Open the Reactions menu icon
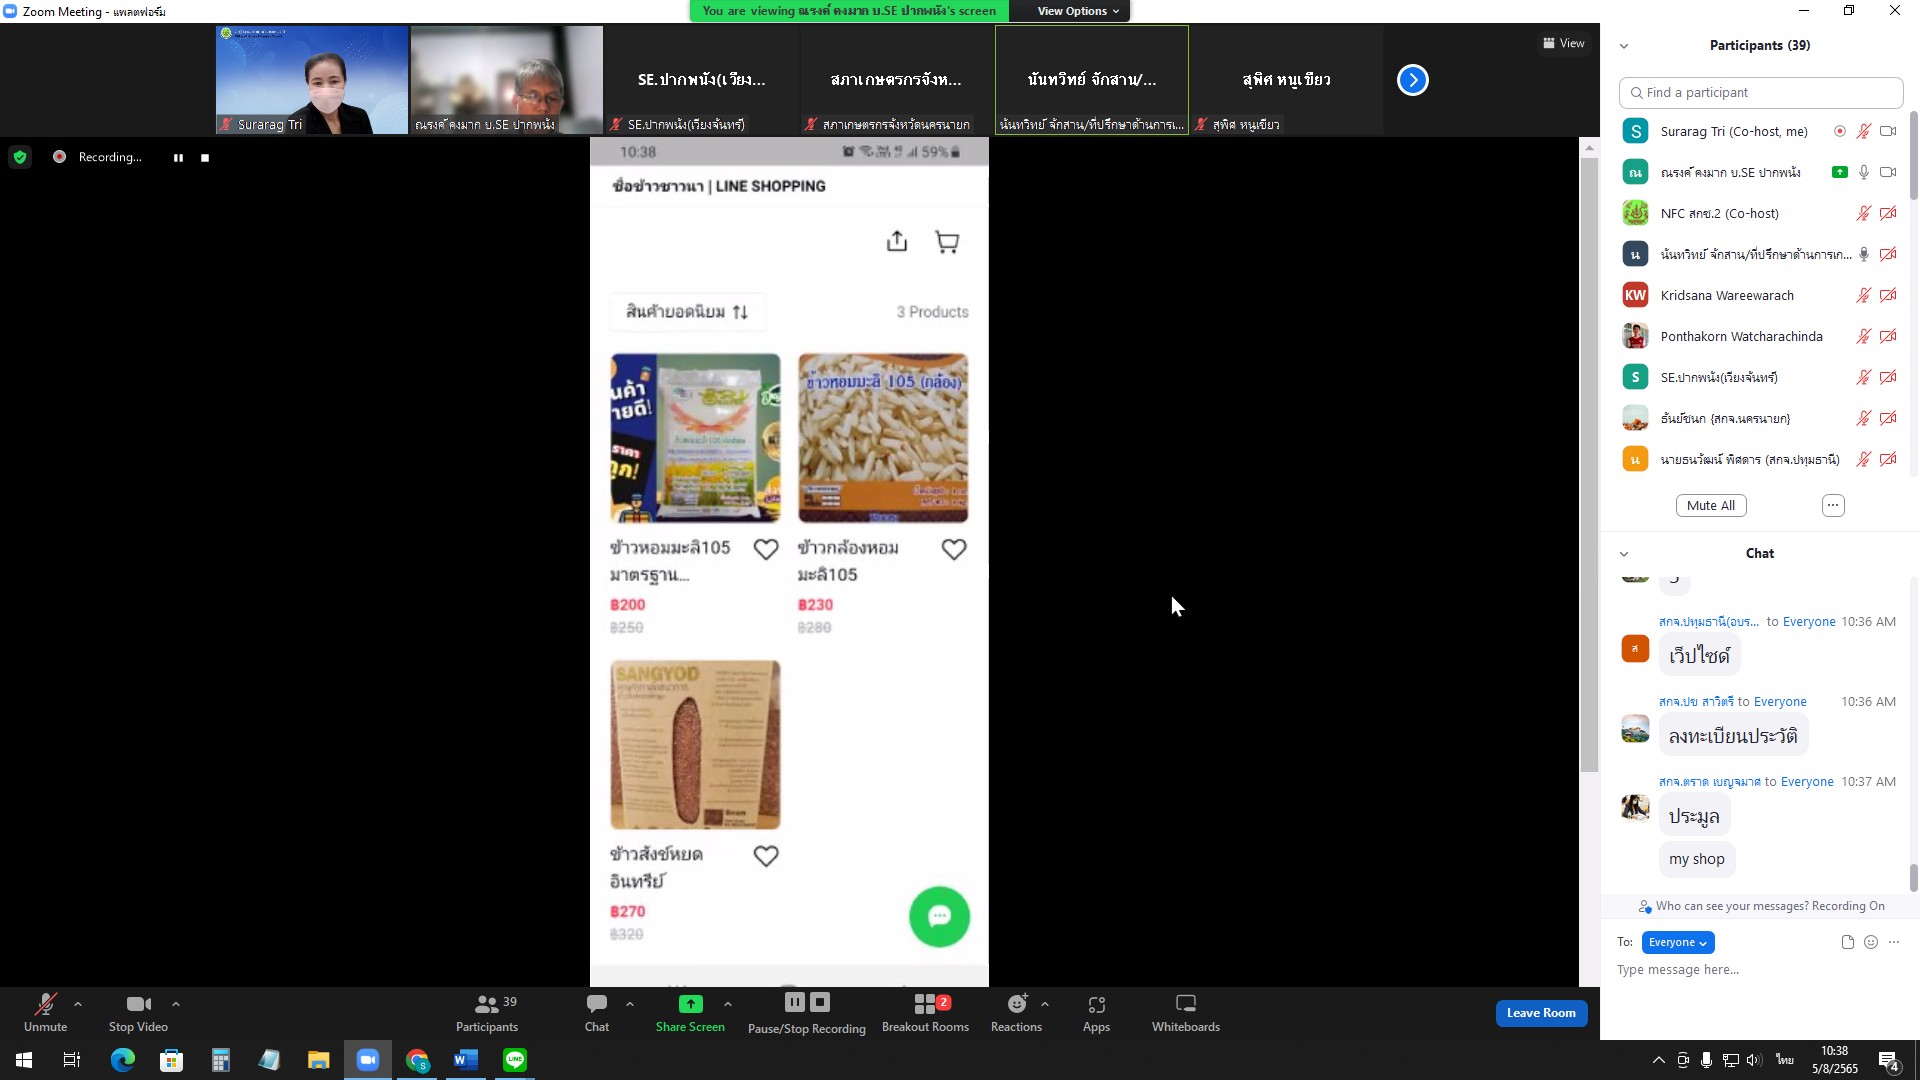The height and width of the screenshot is (1080, 1920). pyautogui.click(x=1016, y=1004)
